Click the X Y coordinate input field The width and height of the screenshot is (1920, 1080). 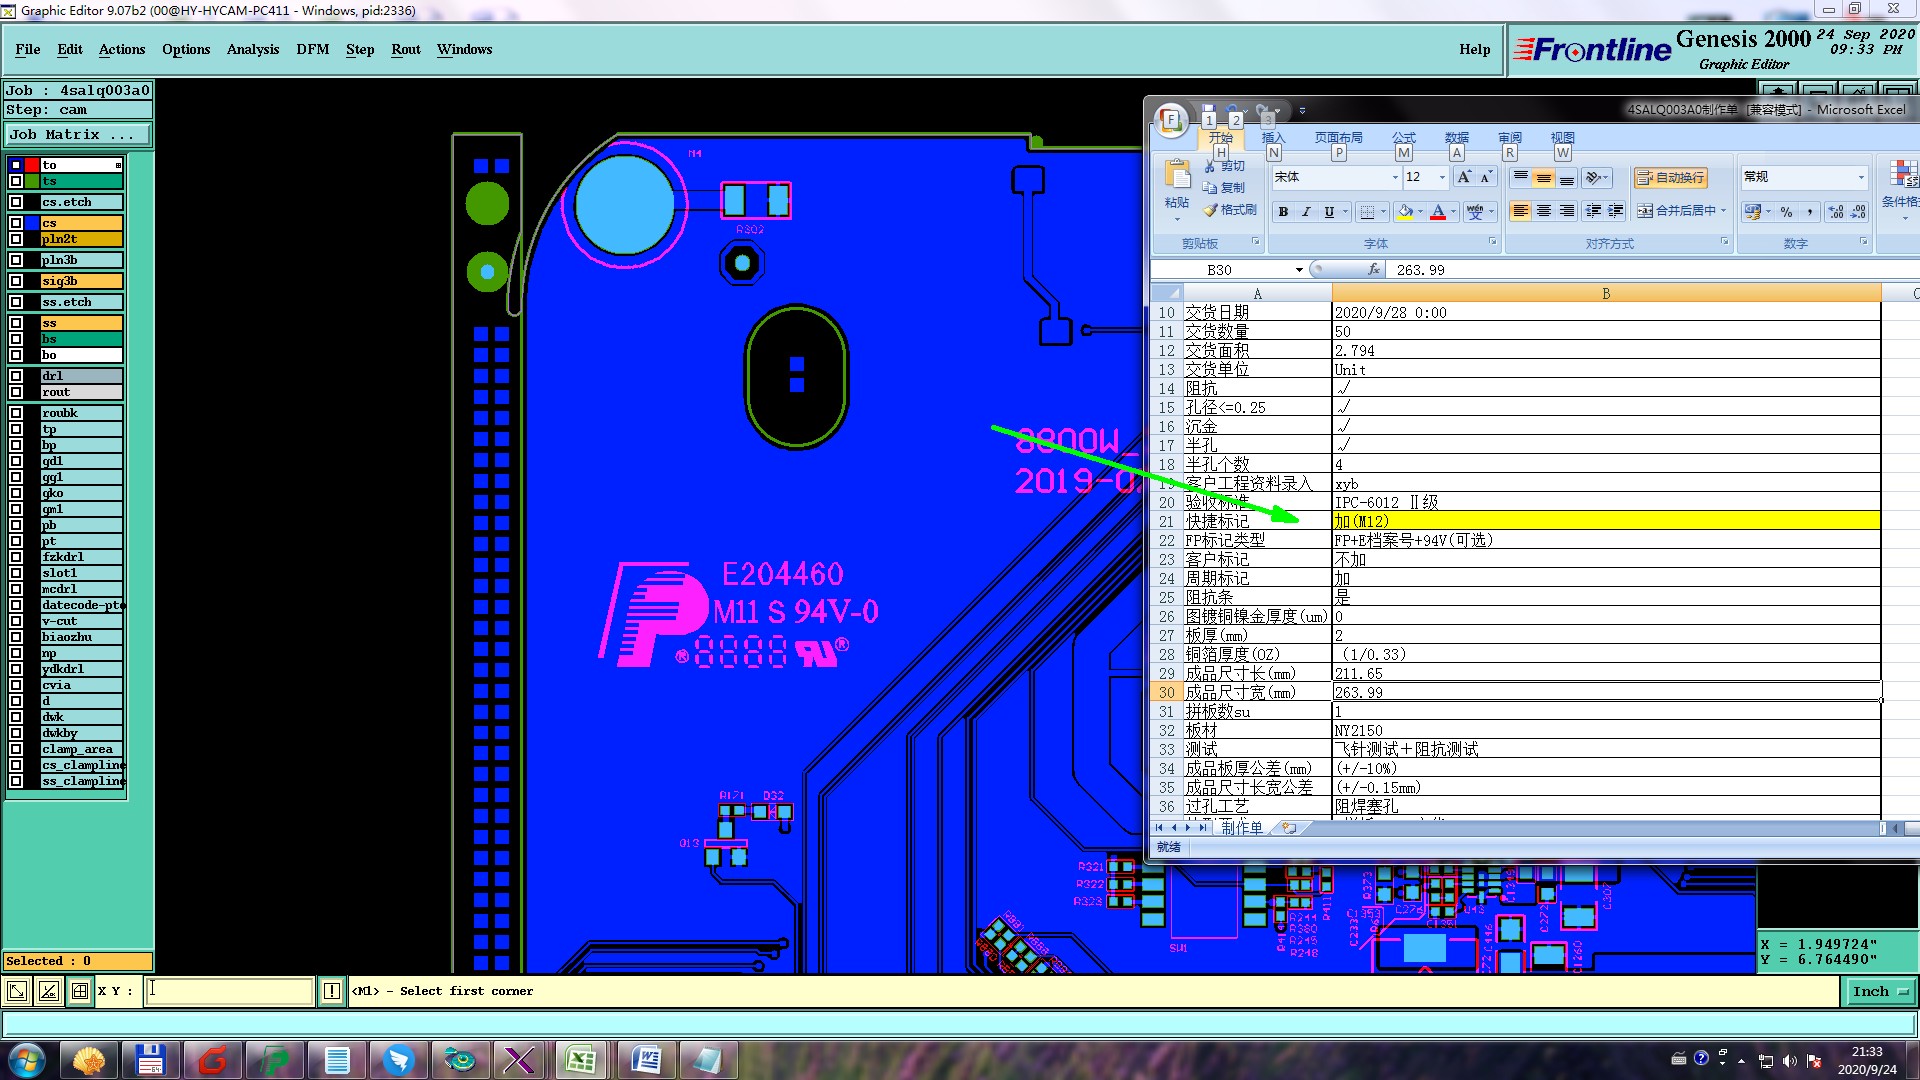pyautogui.click(x=230, y=991)
